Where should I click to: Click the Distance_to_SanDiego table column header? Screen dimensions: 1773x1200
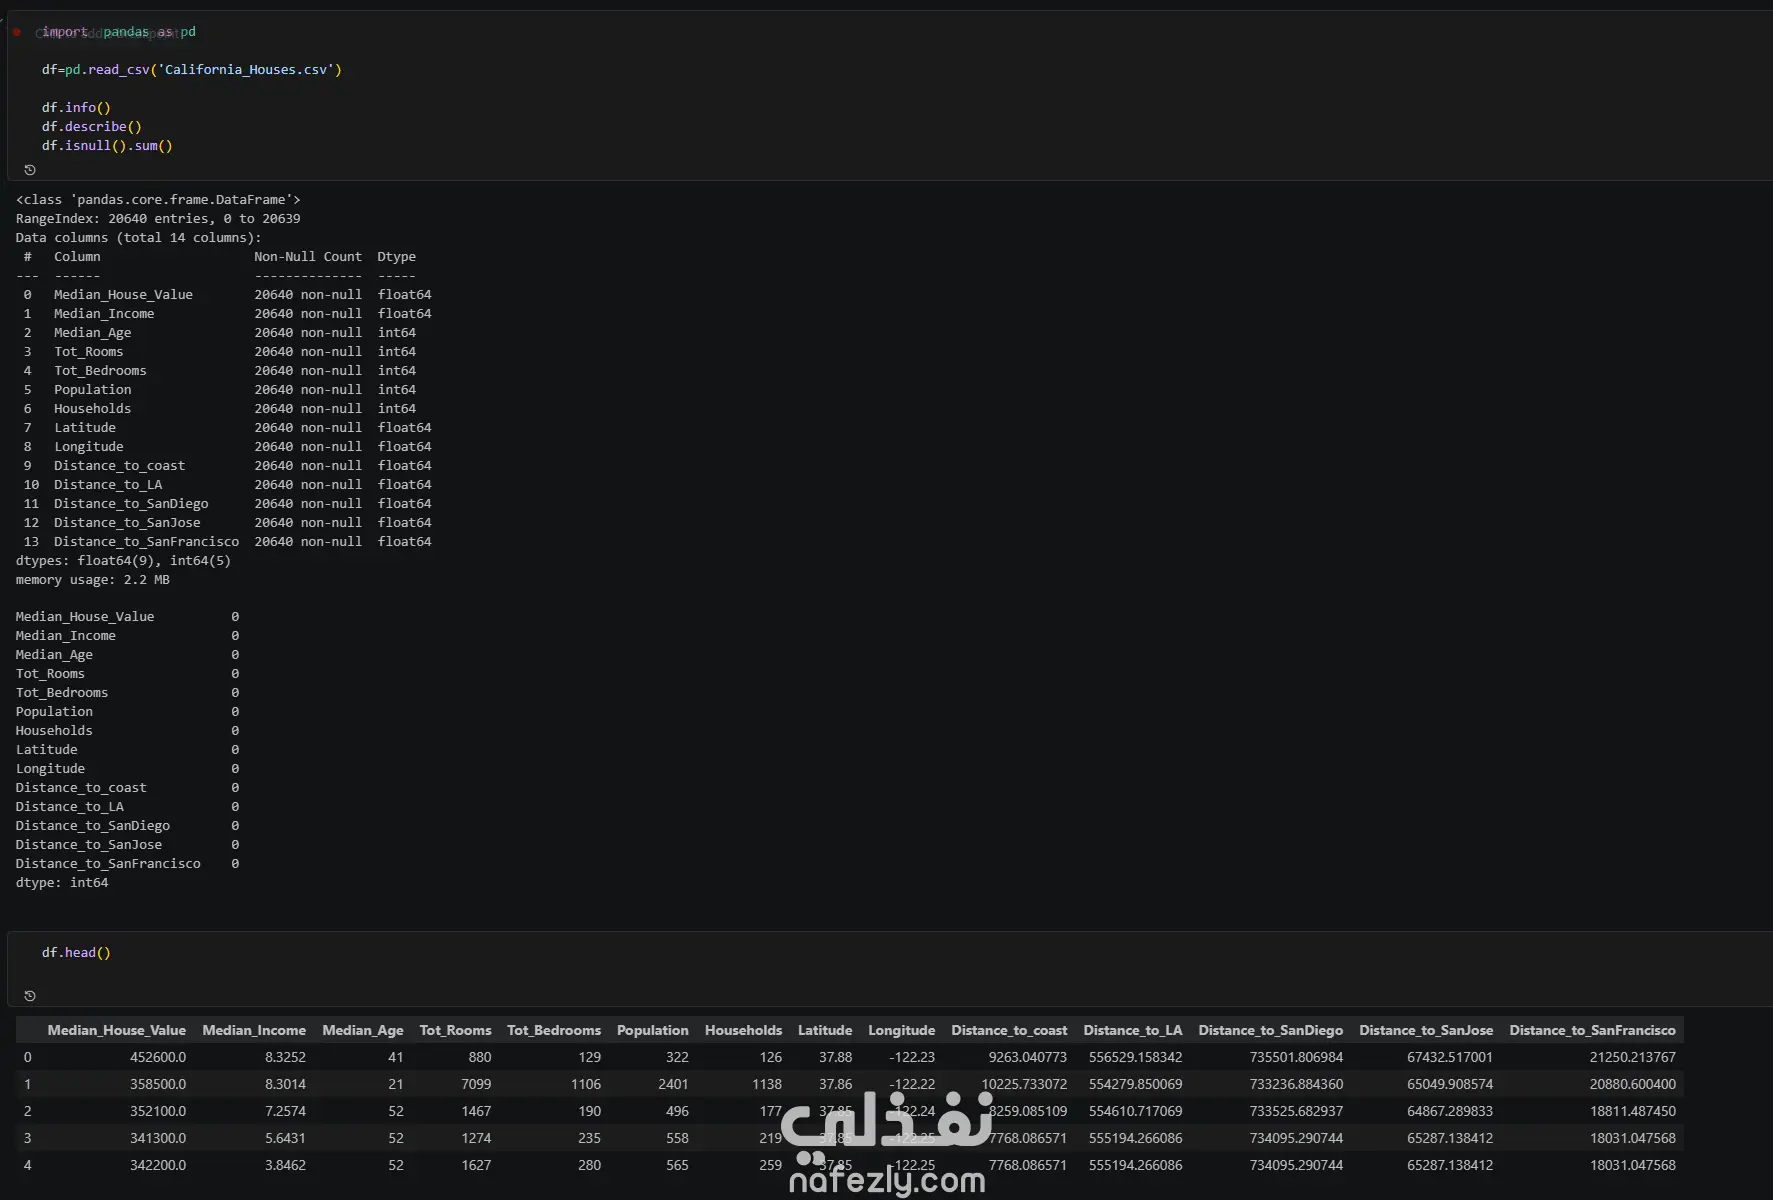[1271, 1030]
